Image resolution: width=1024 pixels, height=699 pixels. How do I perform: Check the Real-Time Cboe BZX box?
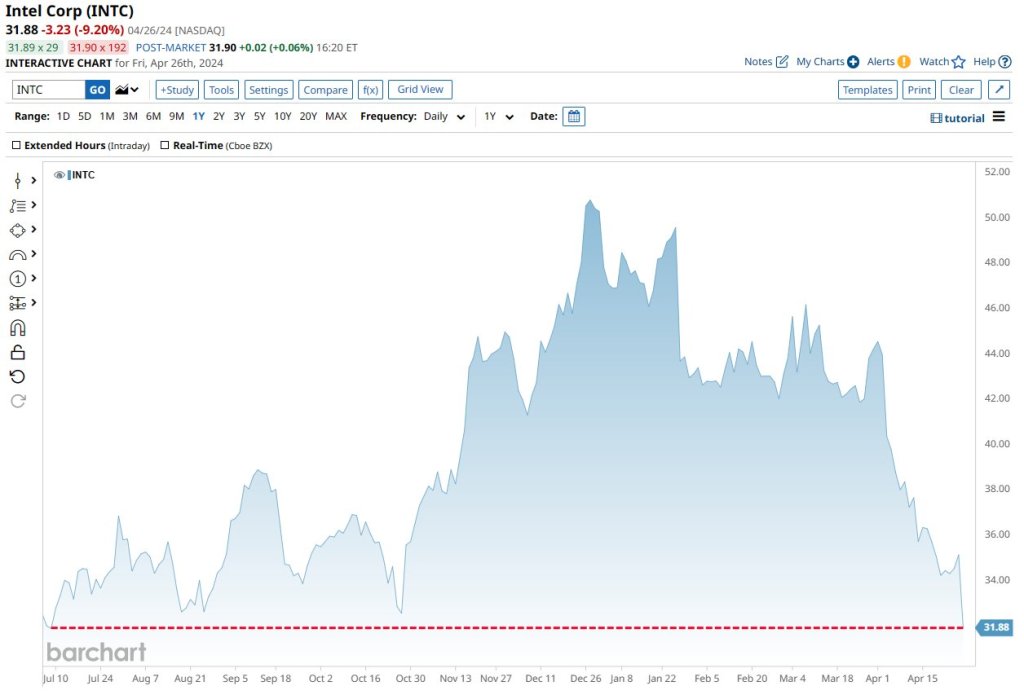(x=165, y=146)
